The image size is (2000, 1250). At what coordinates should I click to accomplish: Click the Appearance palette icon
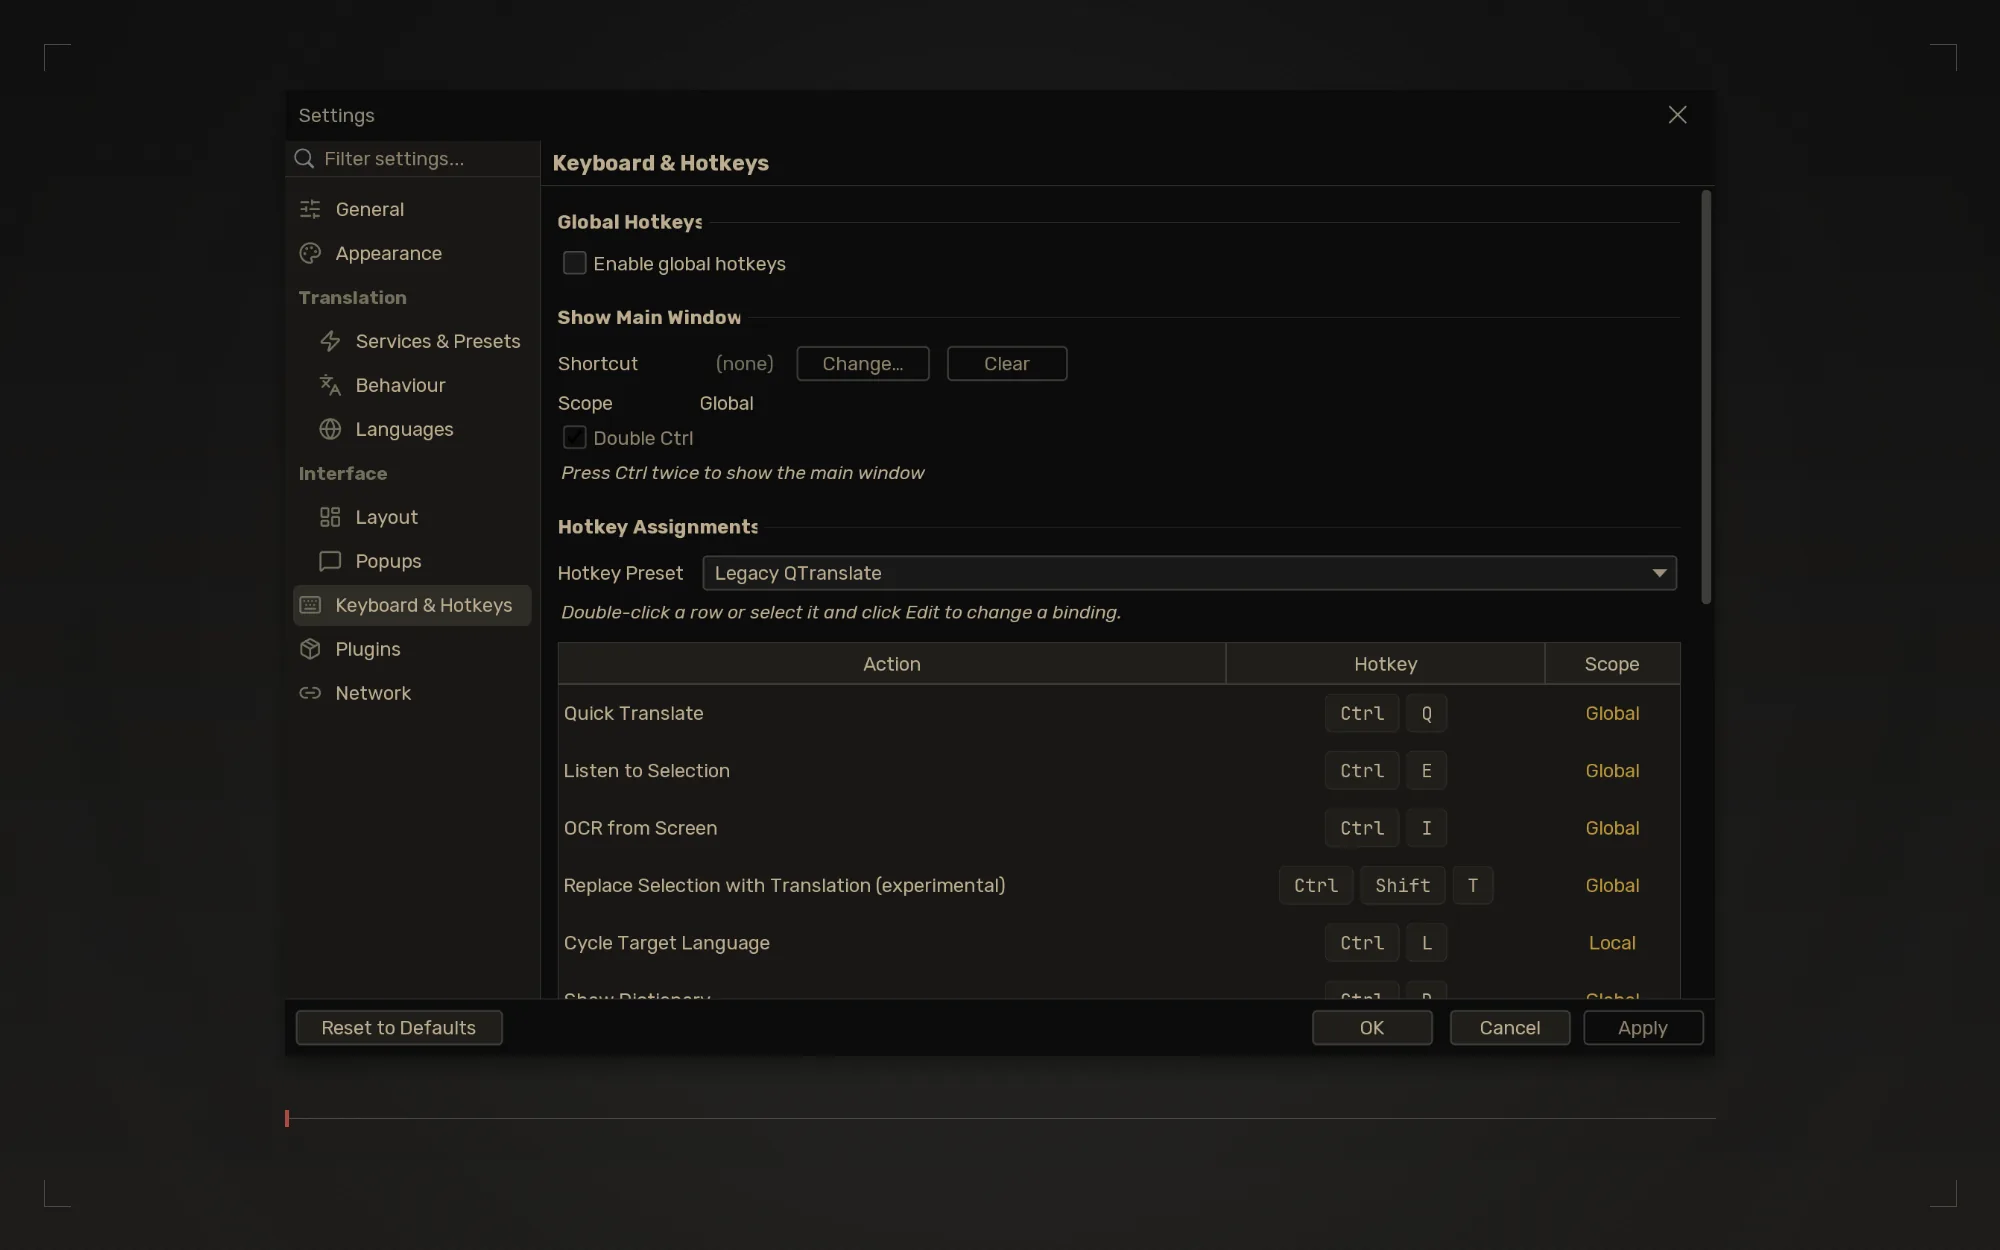click(310, 253)
